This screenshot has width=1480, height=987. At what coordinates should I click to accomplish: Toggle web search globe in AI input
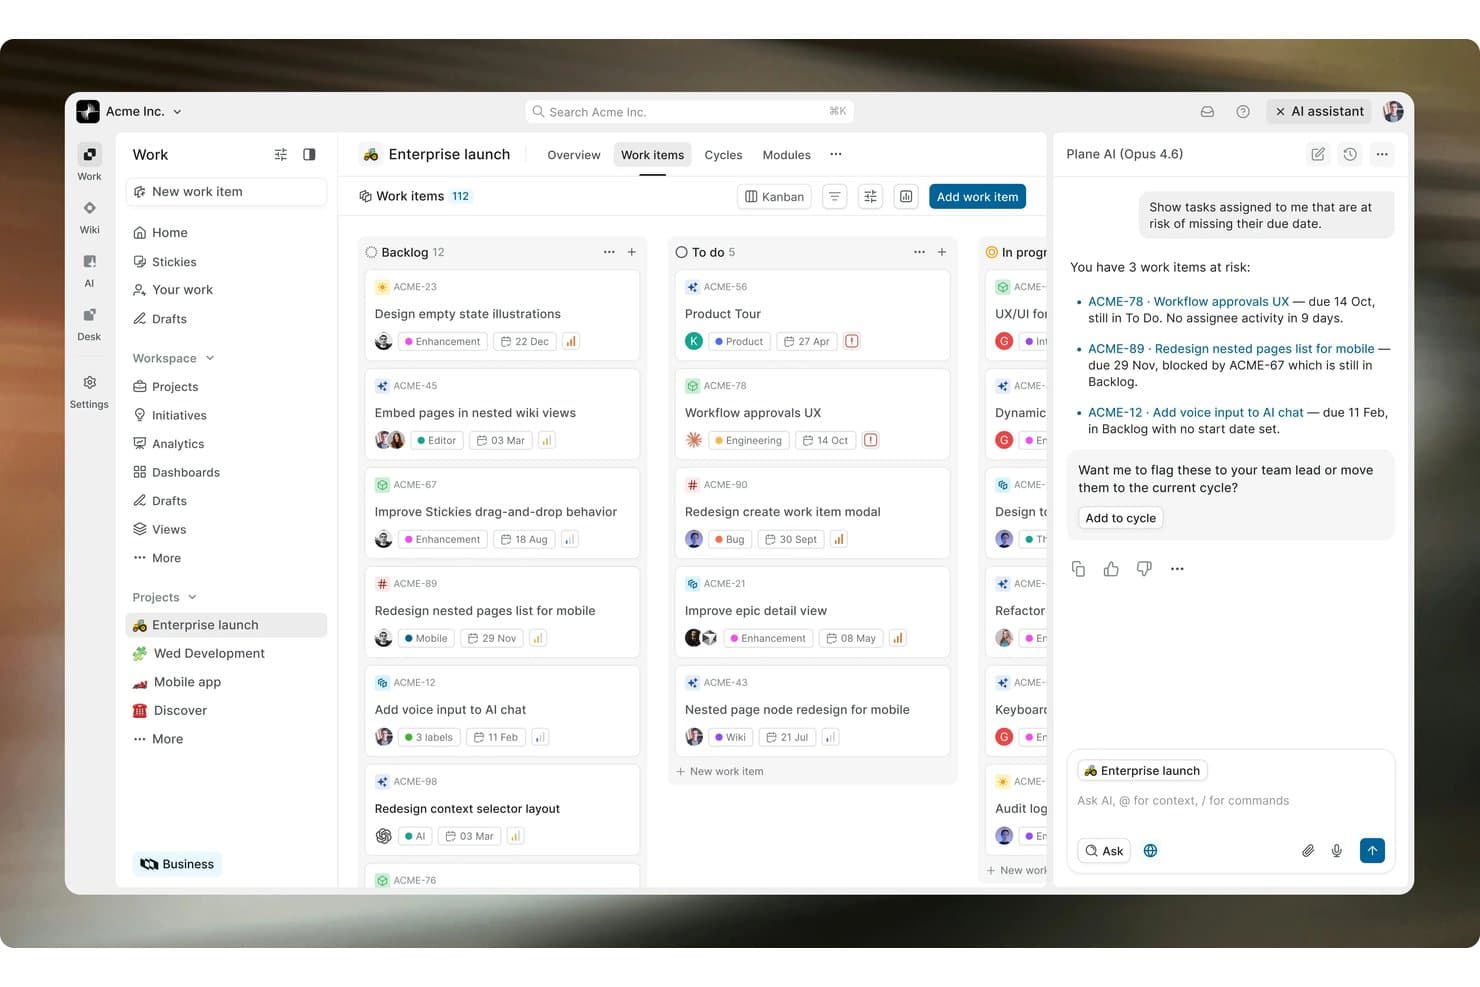(1151, 851)
